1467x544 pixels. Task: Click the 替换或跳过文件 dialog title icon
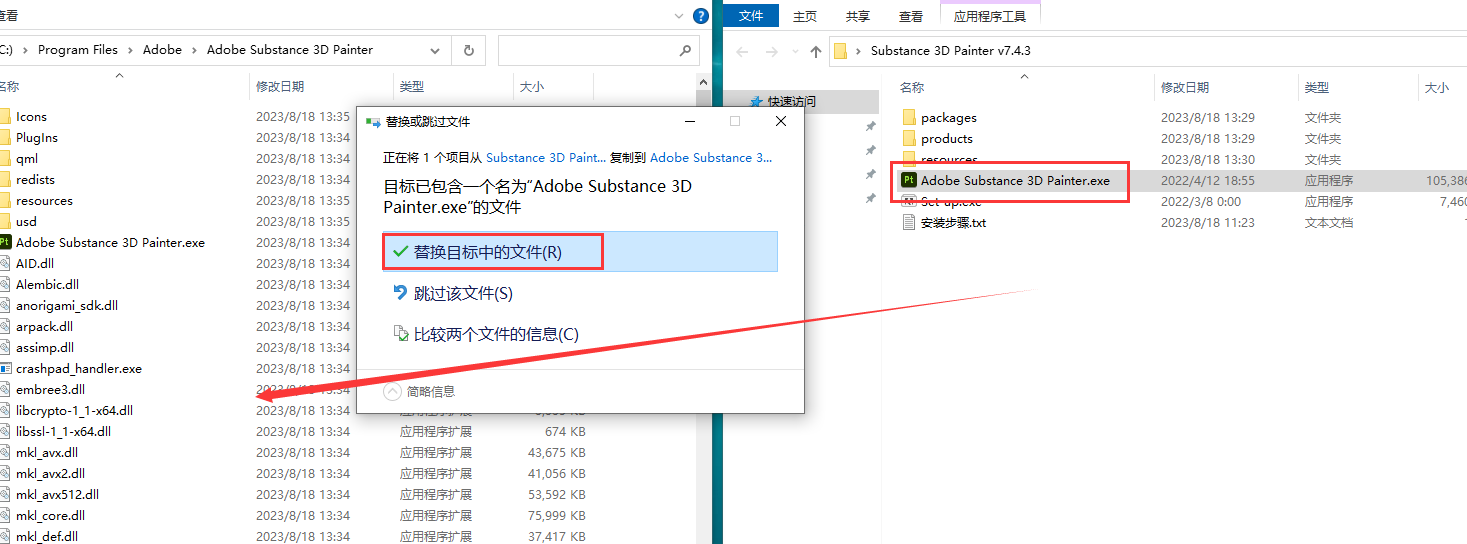pyautogui.click(x=373, y=121)
